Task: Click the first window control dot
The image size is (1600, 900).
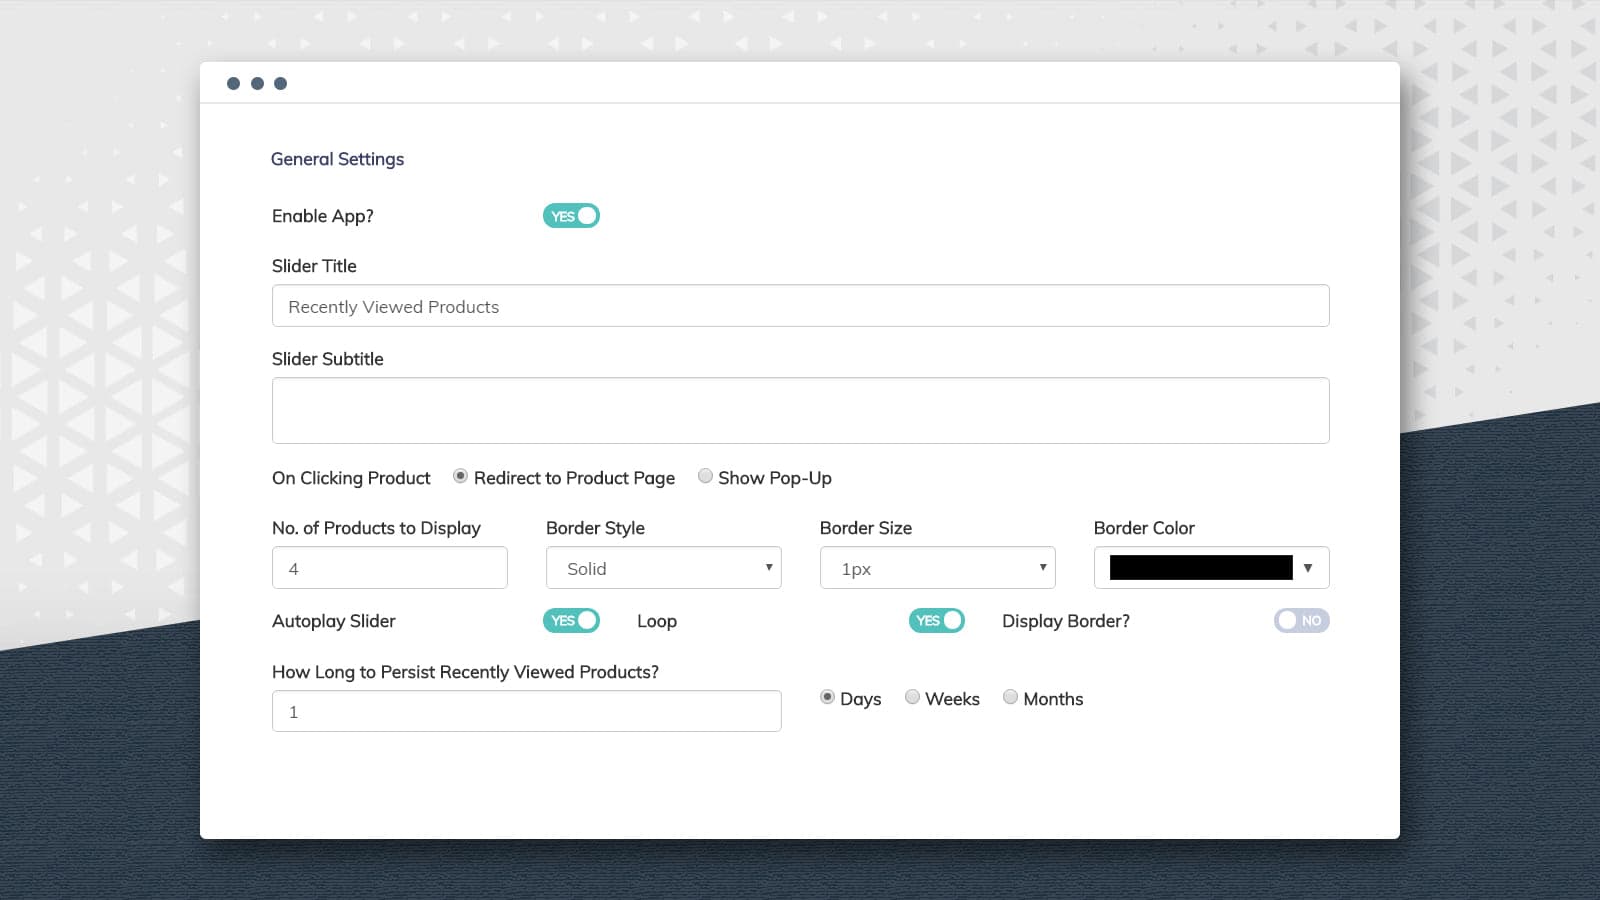Action: pyautogui.click(x=233, y=83)
